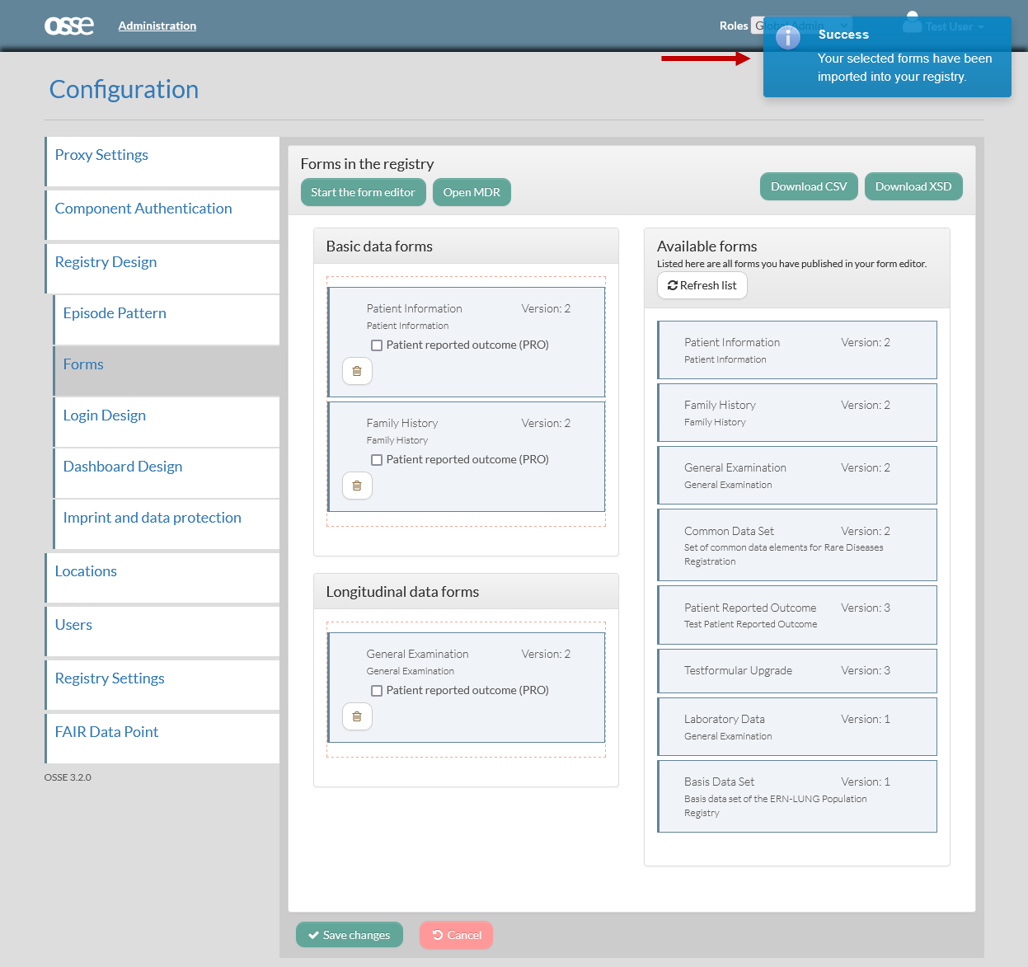Select available form Family History
Image resolution: width=1028 pixels, height=967 pixels.
[x=797, y=413]
